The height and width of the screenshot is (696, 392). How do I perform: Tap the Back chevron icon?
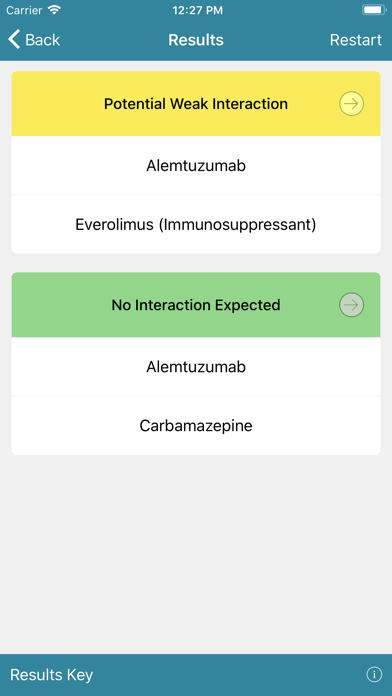tap(14, 40)
